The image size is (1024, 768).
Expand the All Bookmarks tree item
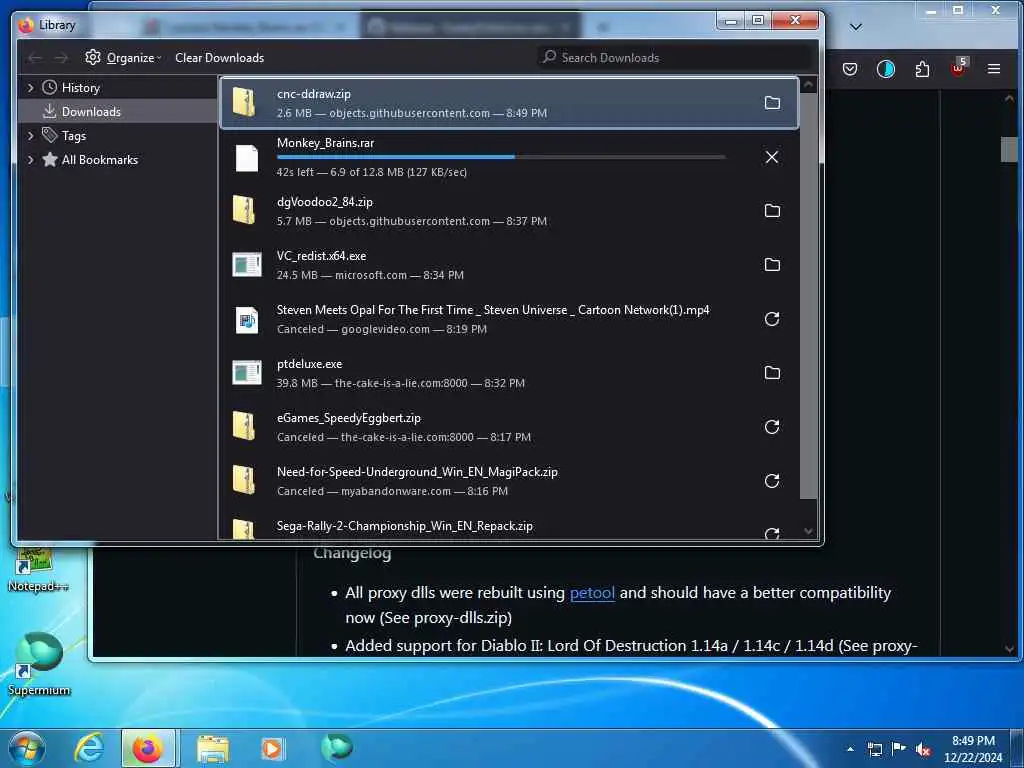coord(30,160)
